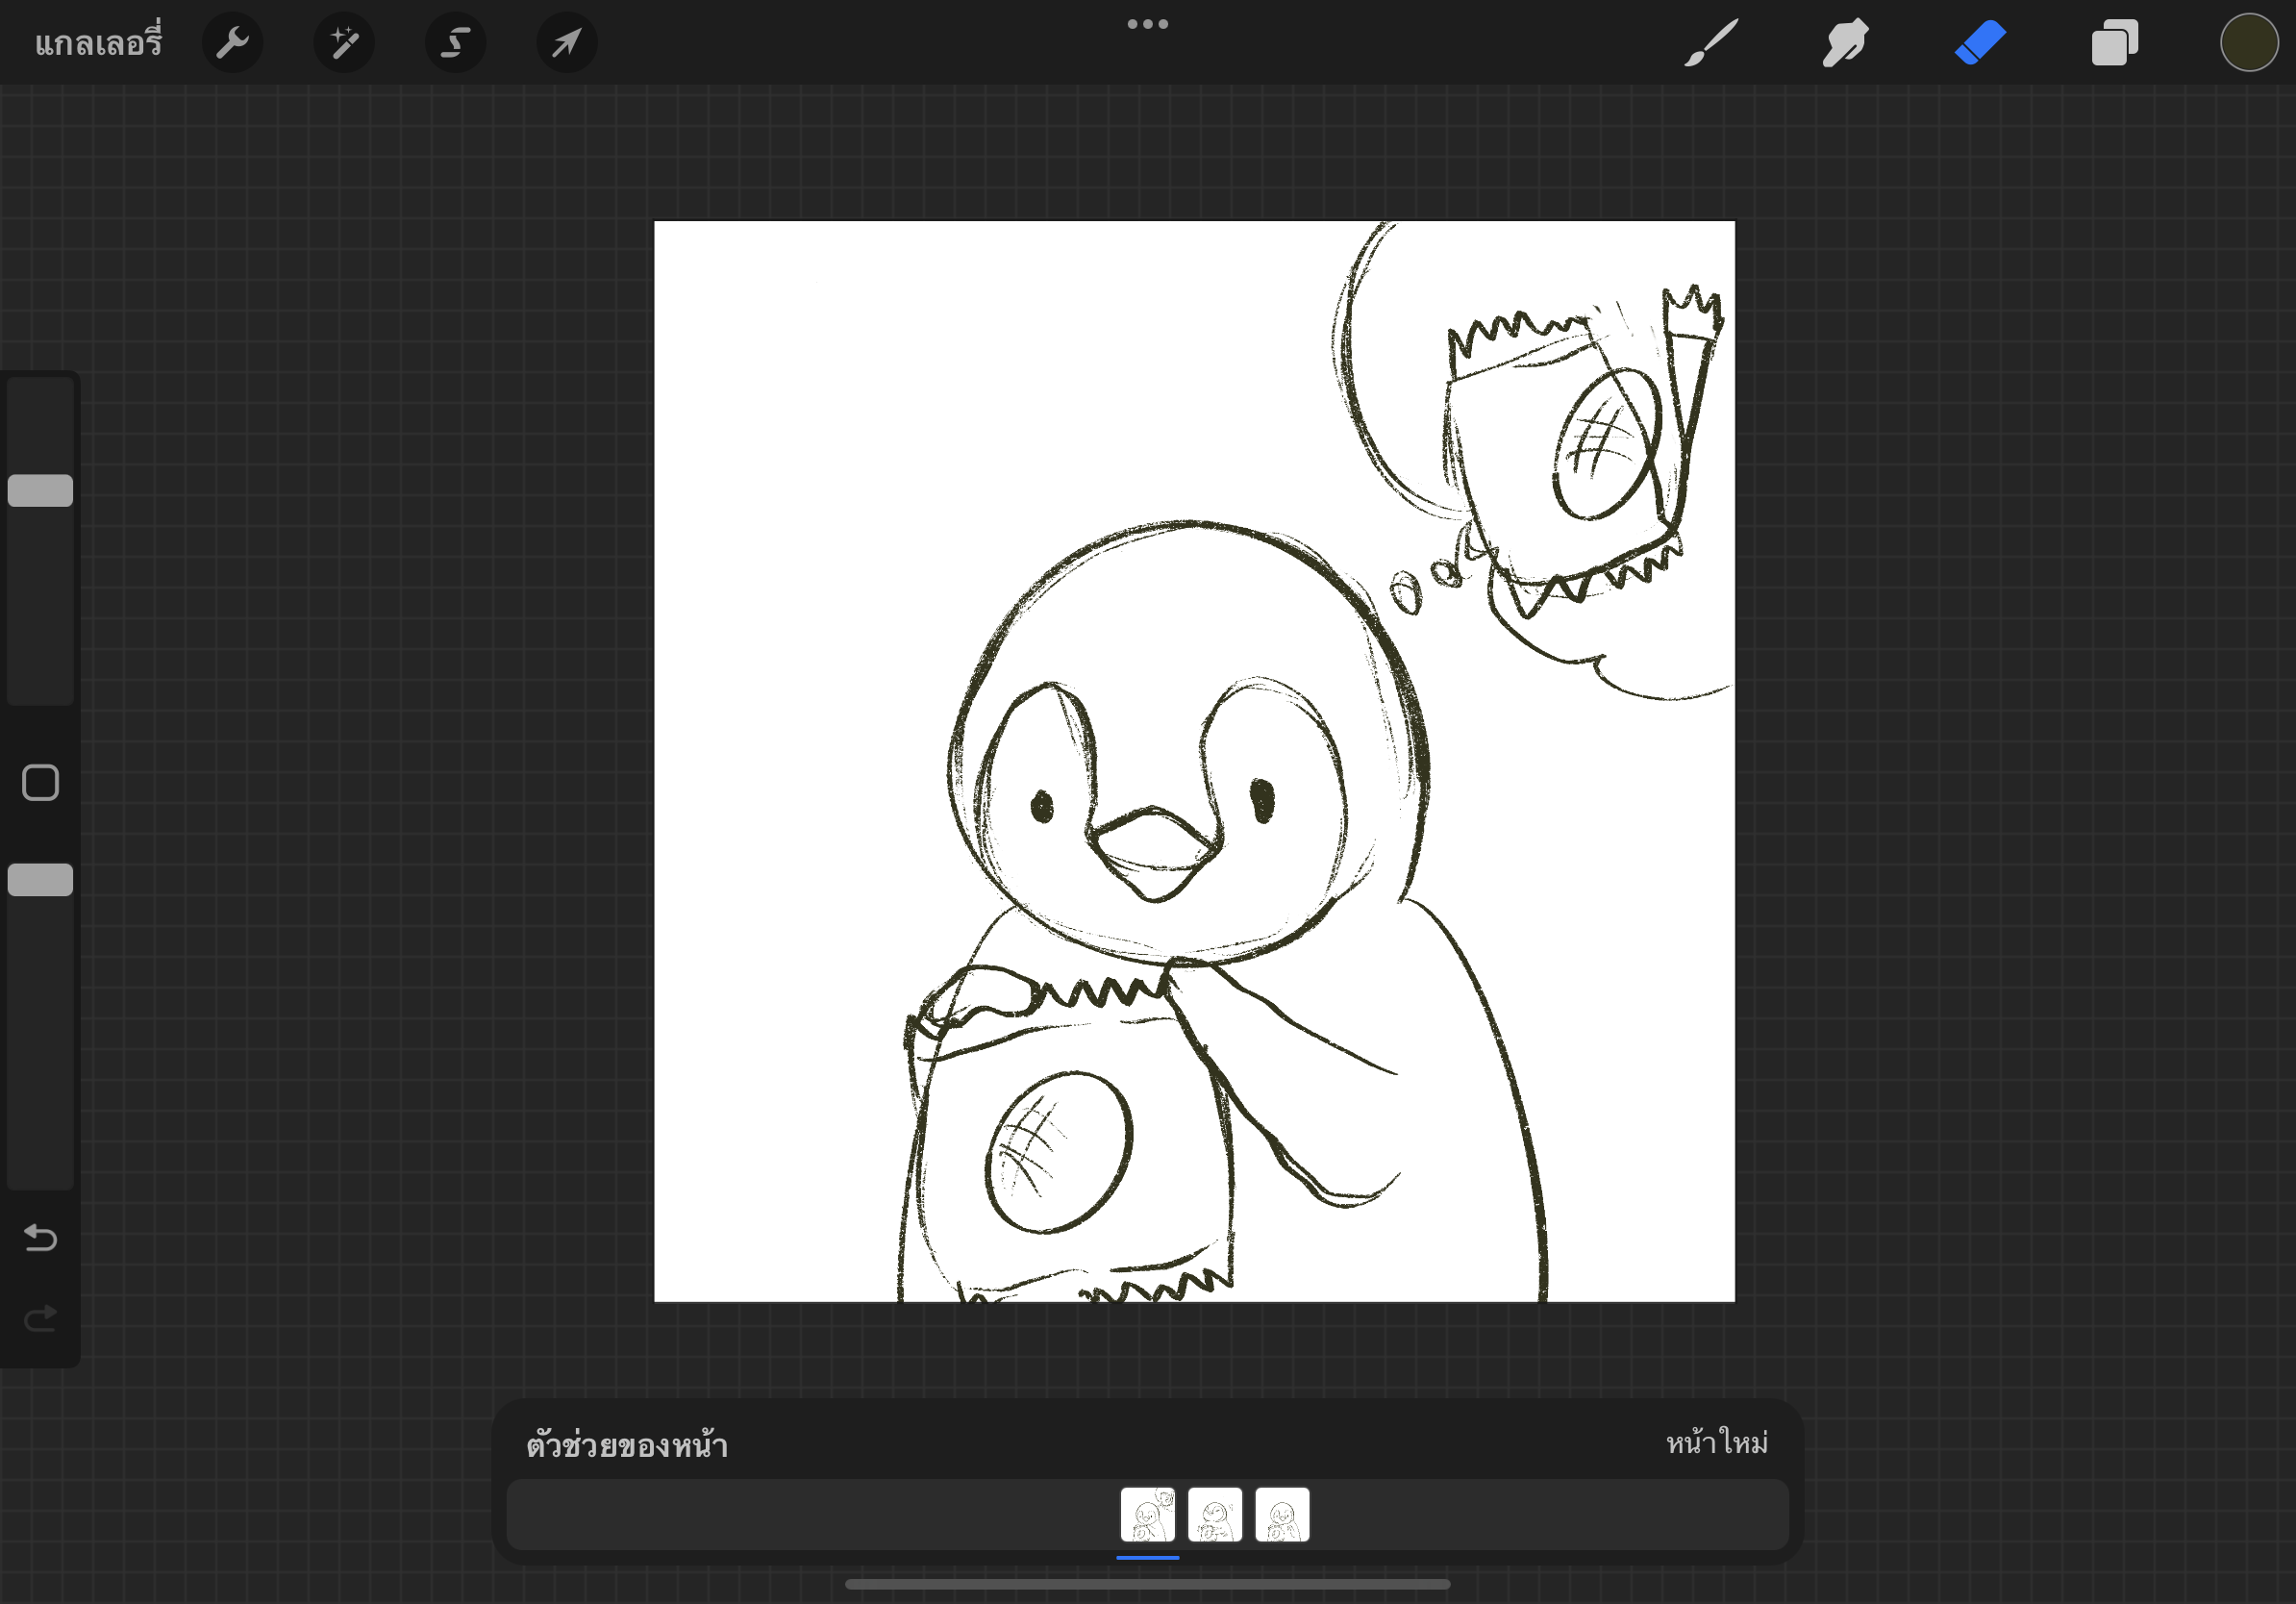Tap the blue Eraser tool
Viewport: 2296px width, 1604px height.
pyautogui.click(x=1980, y=43)
